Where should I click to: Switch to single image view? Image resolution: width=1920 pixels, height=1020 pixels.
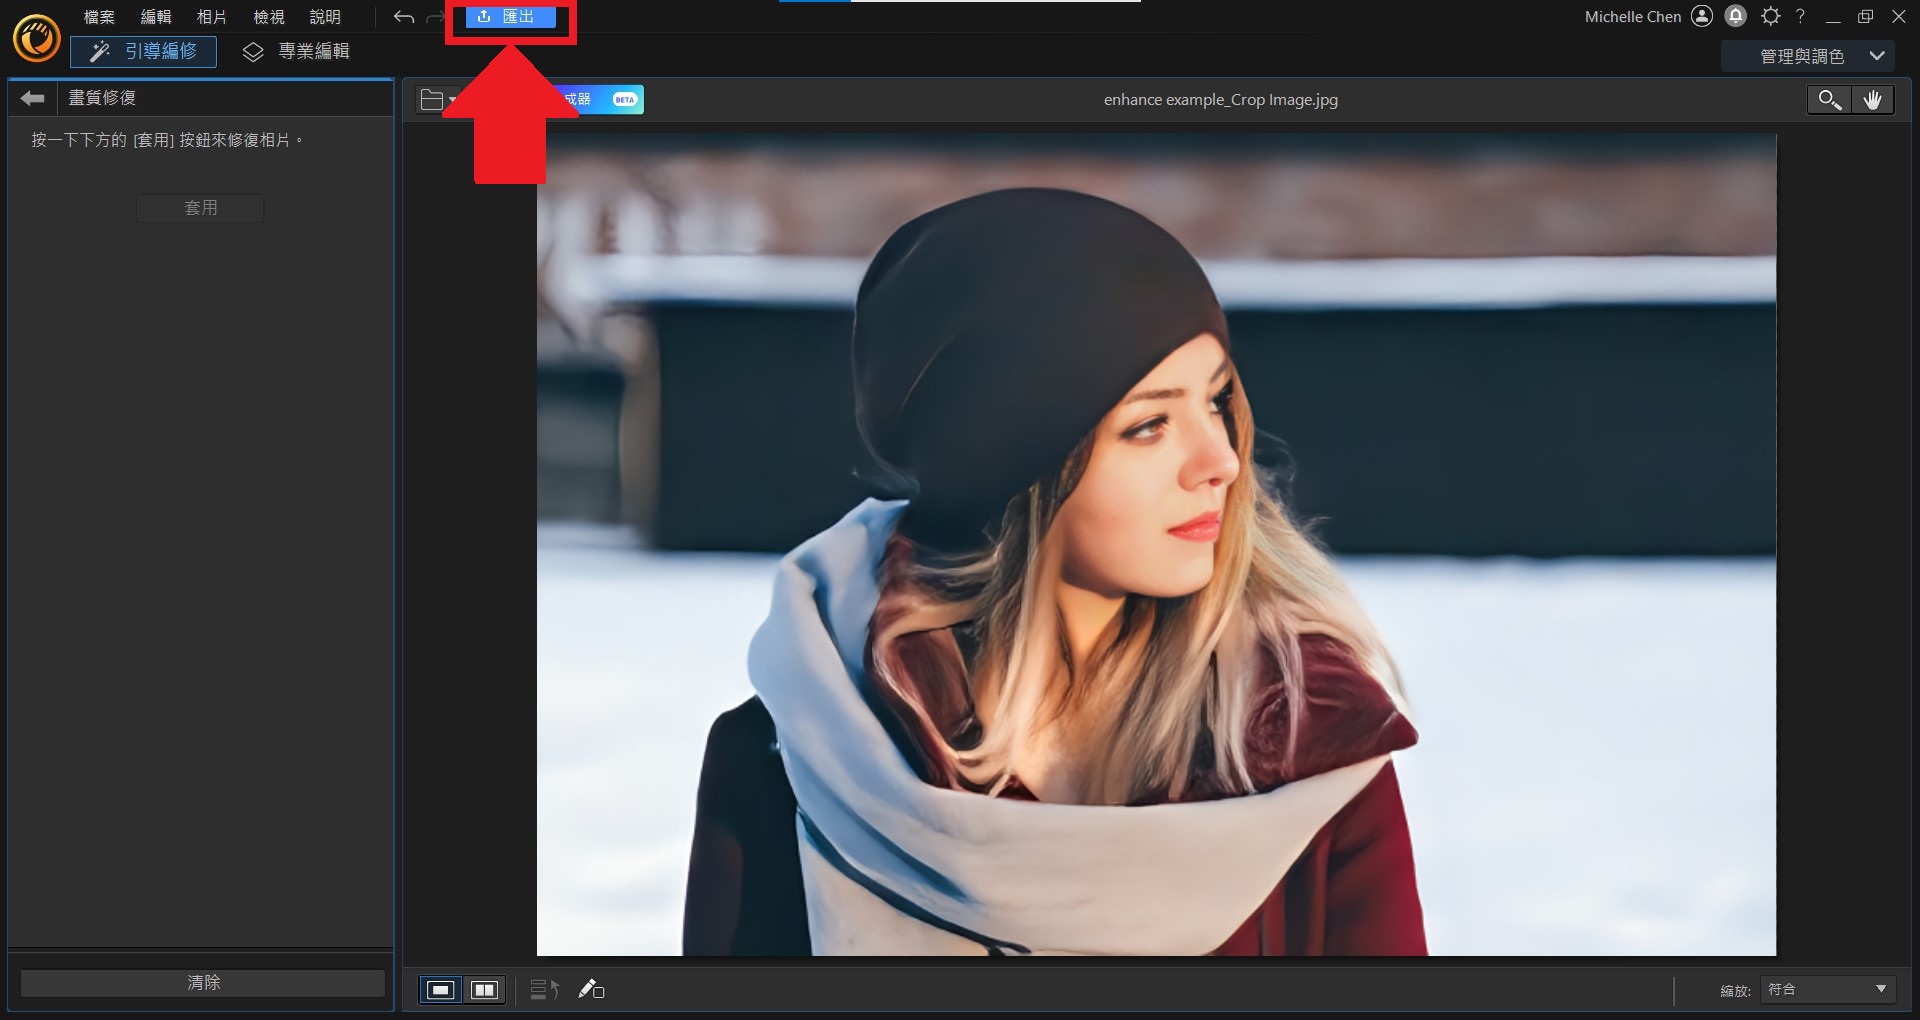[440, 990]
